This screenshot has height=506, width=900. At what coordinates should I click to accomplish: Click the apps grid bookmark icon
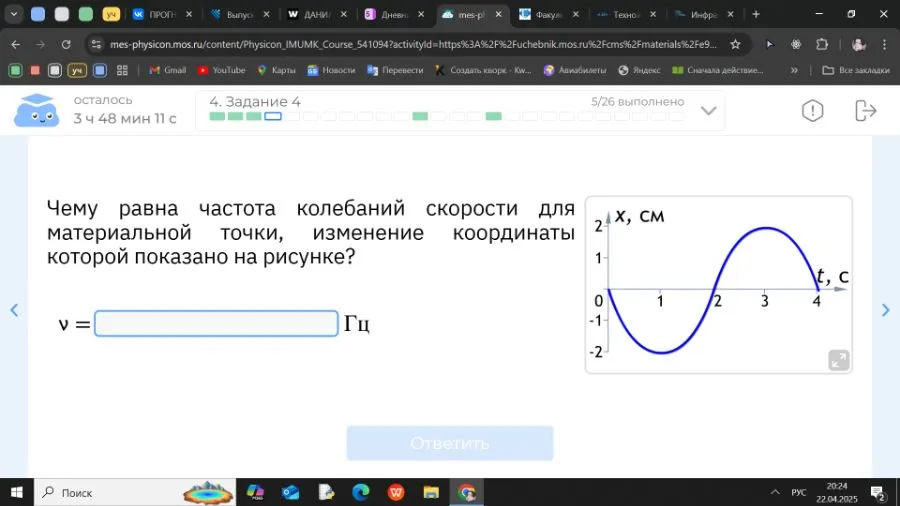[122, 70]
